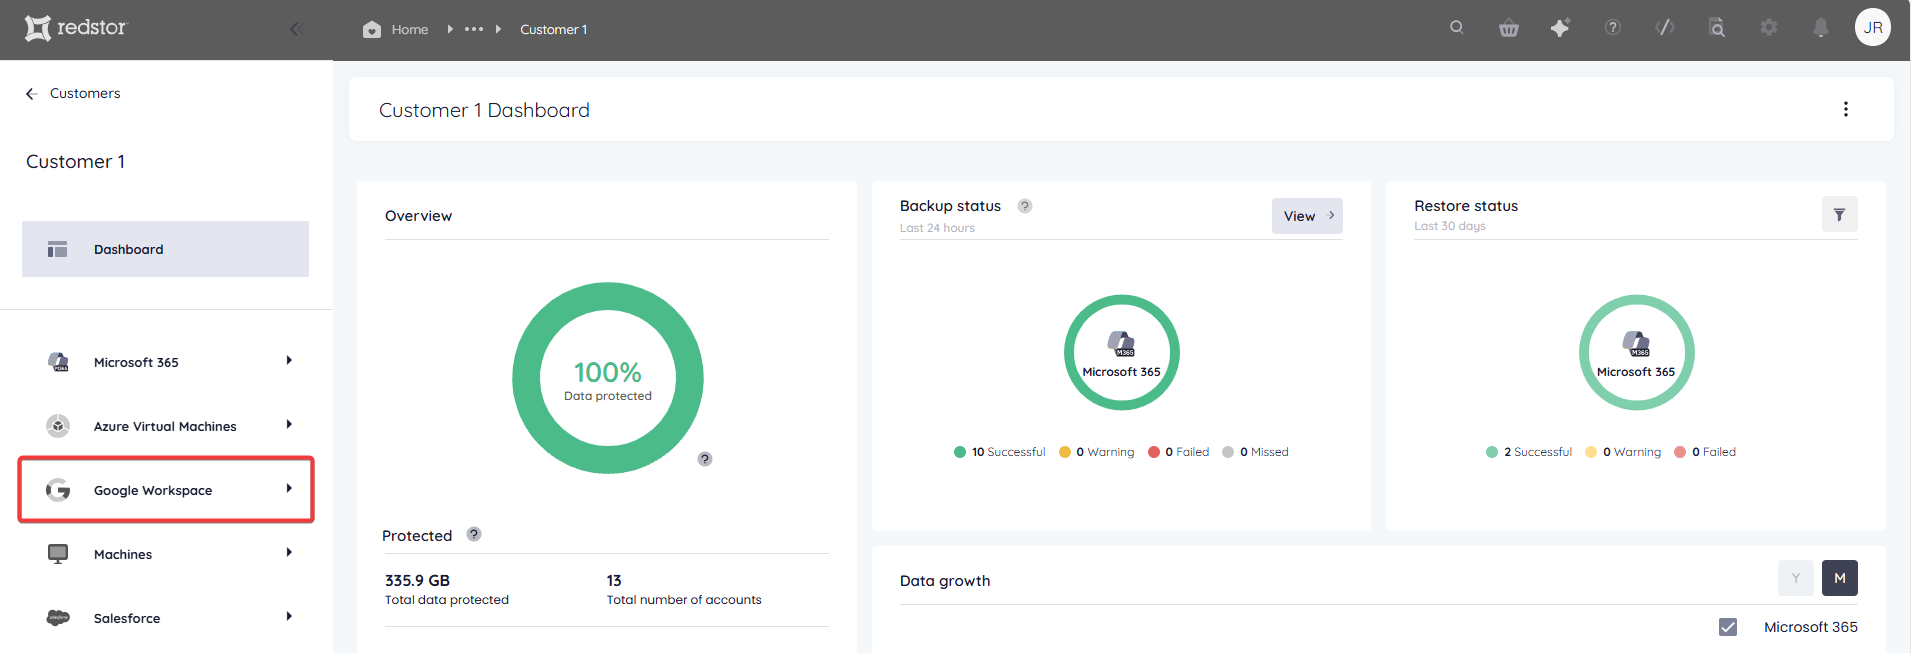Select Dashboard in the sidebar
The image size is (1911, 653).
point(165,249)
